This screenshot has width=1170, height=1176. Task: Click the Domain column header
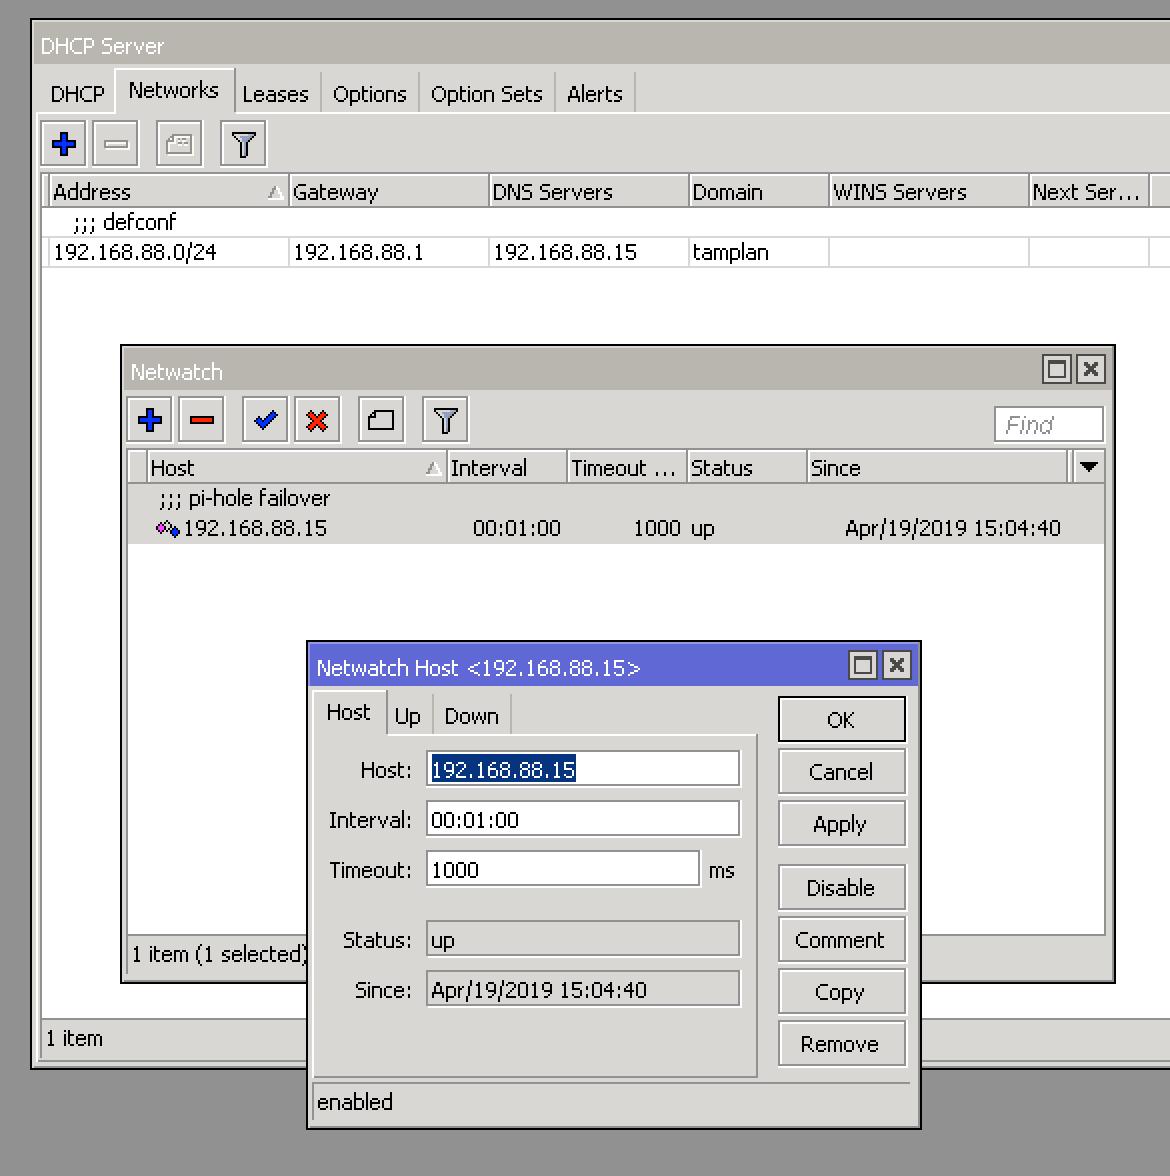tap(759, 192)
